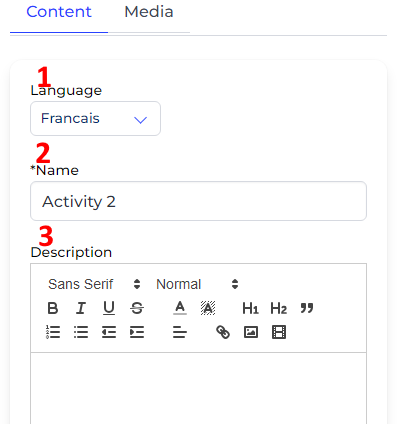The width and height of the screenshot is (402, 424).
Task: Apply strikethrough formatting
Action: [x=137, y=308]
